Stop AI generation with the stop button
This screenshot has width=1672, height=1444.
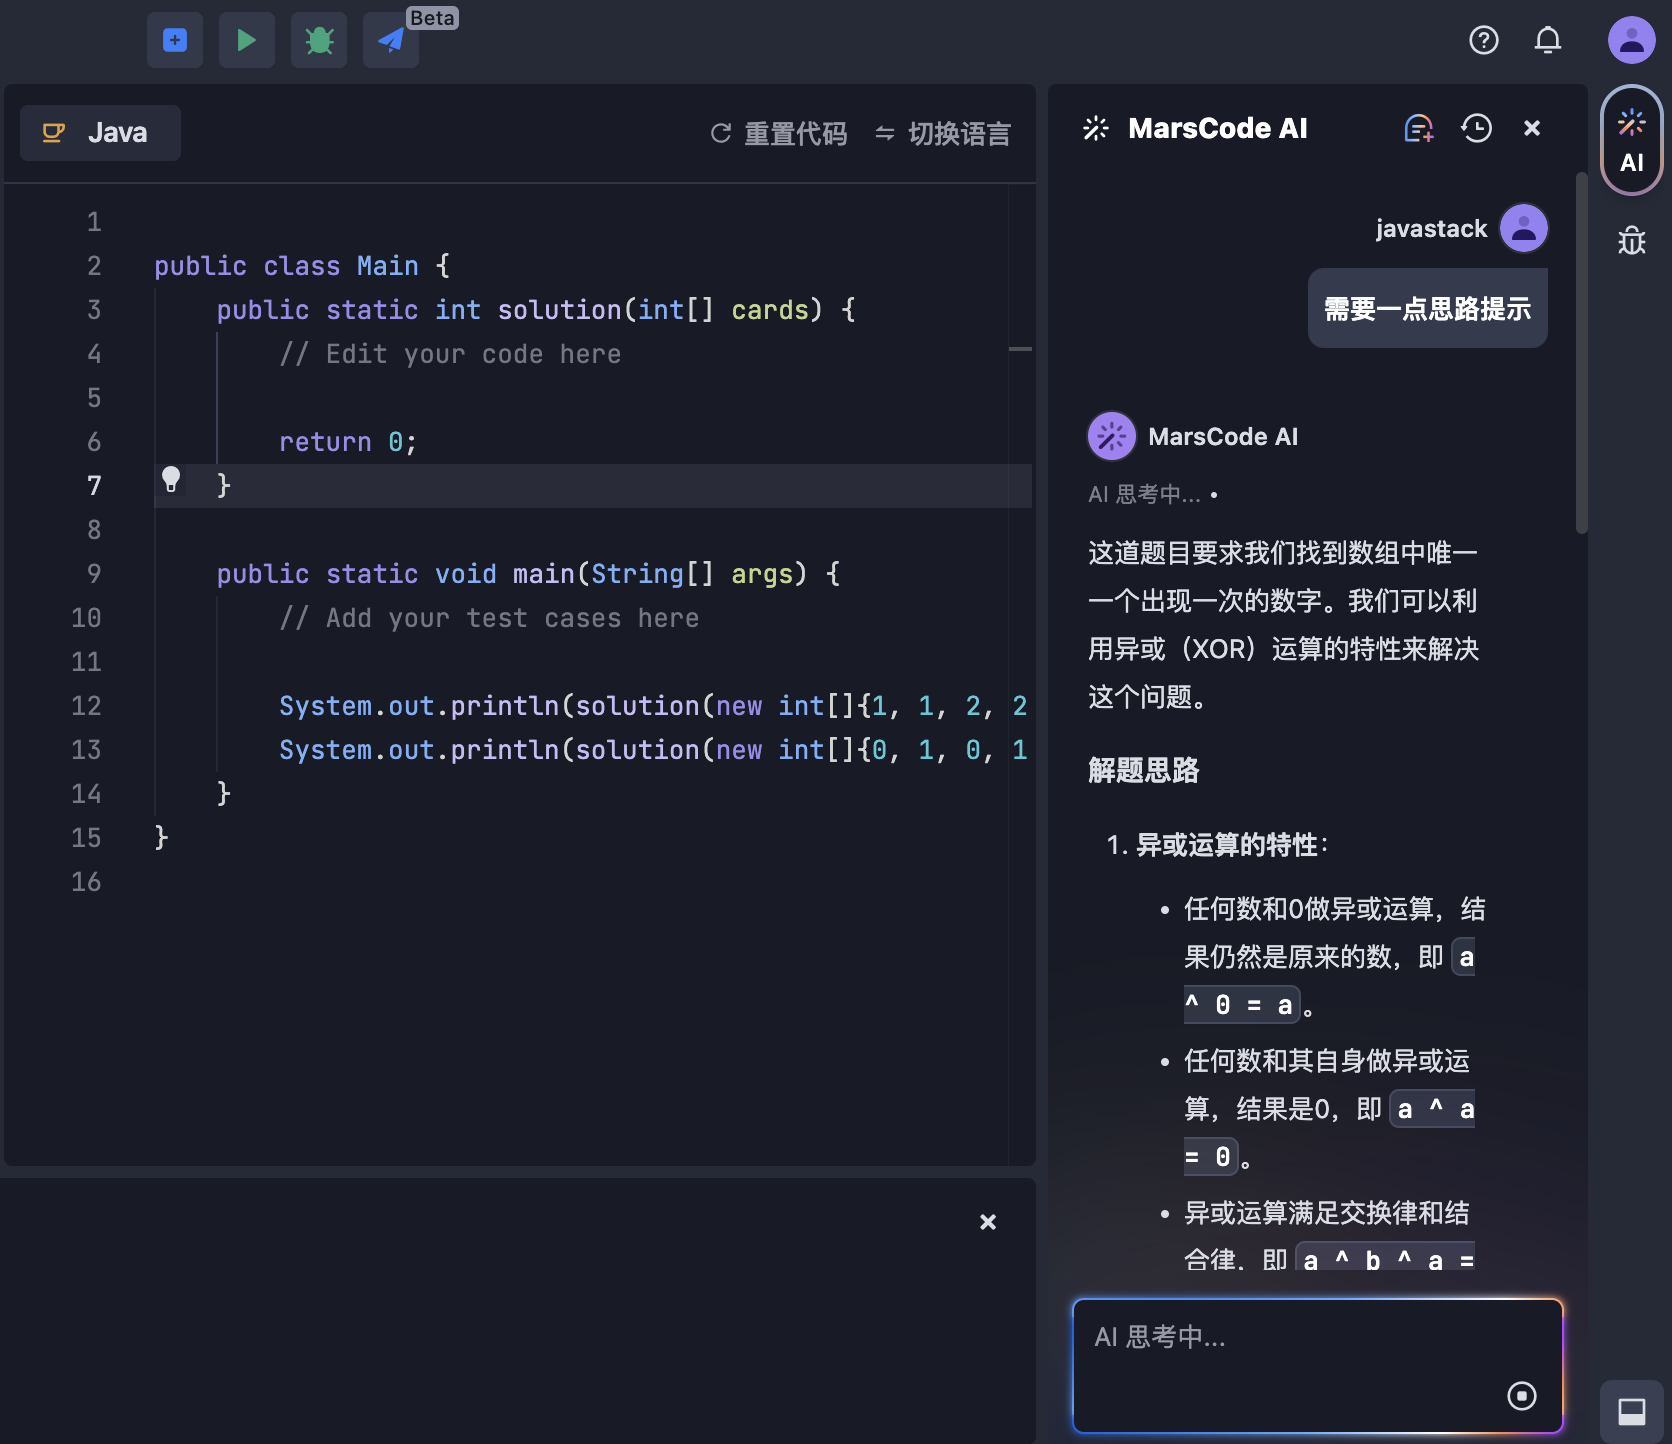click(x=1522, y=1396)
